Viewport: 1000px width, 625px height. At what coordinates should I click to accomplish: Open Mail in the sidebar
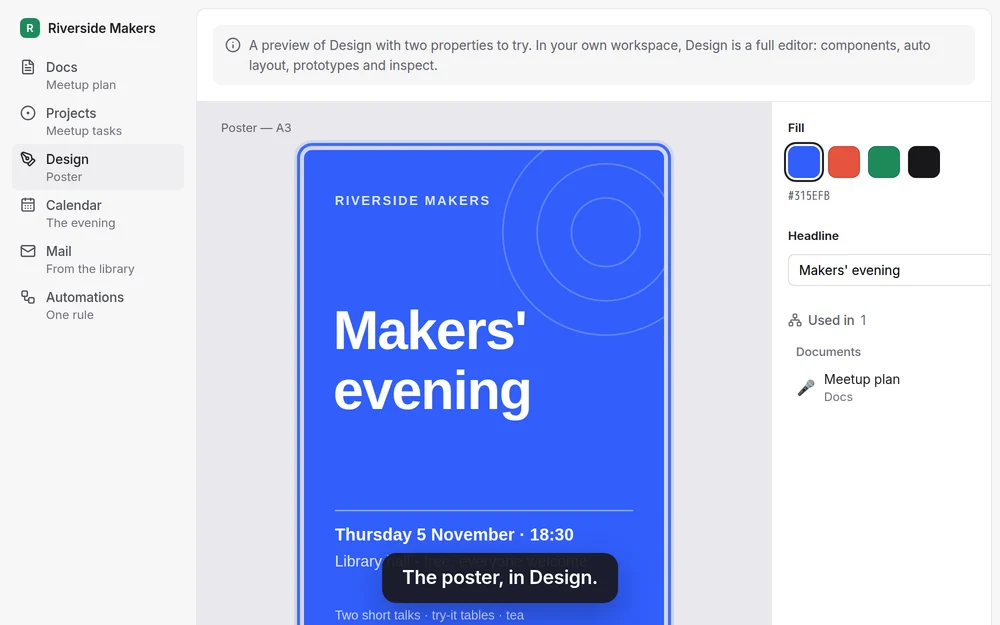pos(98,259)
